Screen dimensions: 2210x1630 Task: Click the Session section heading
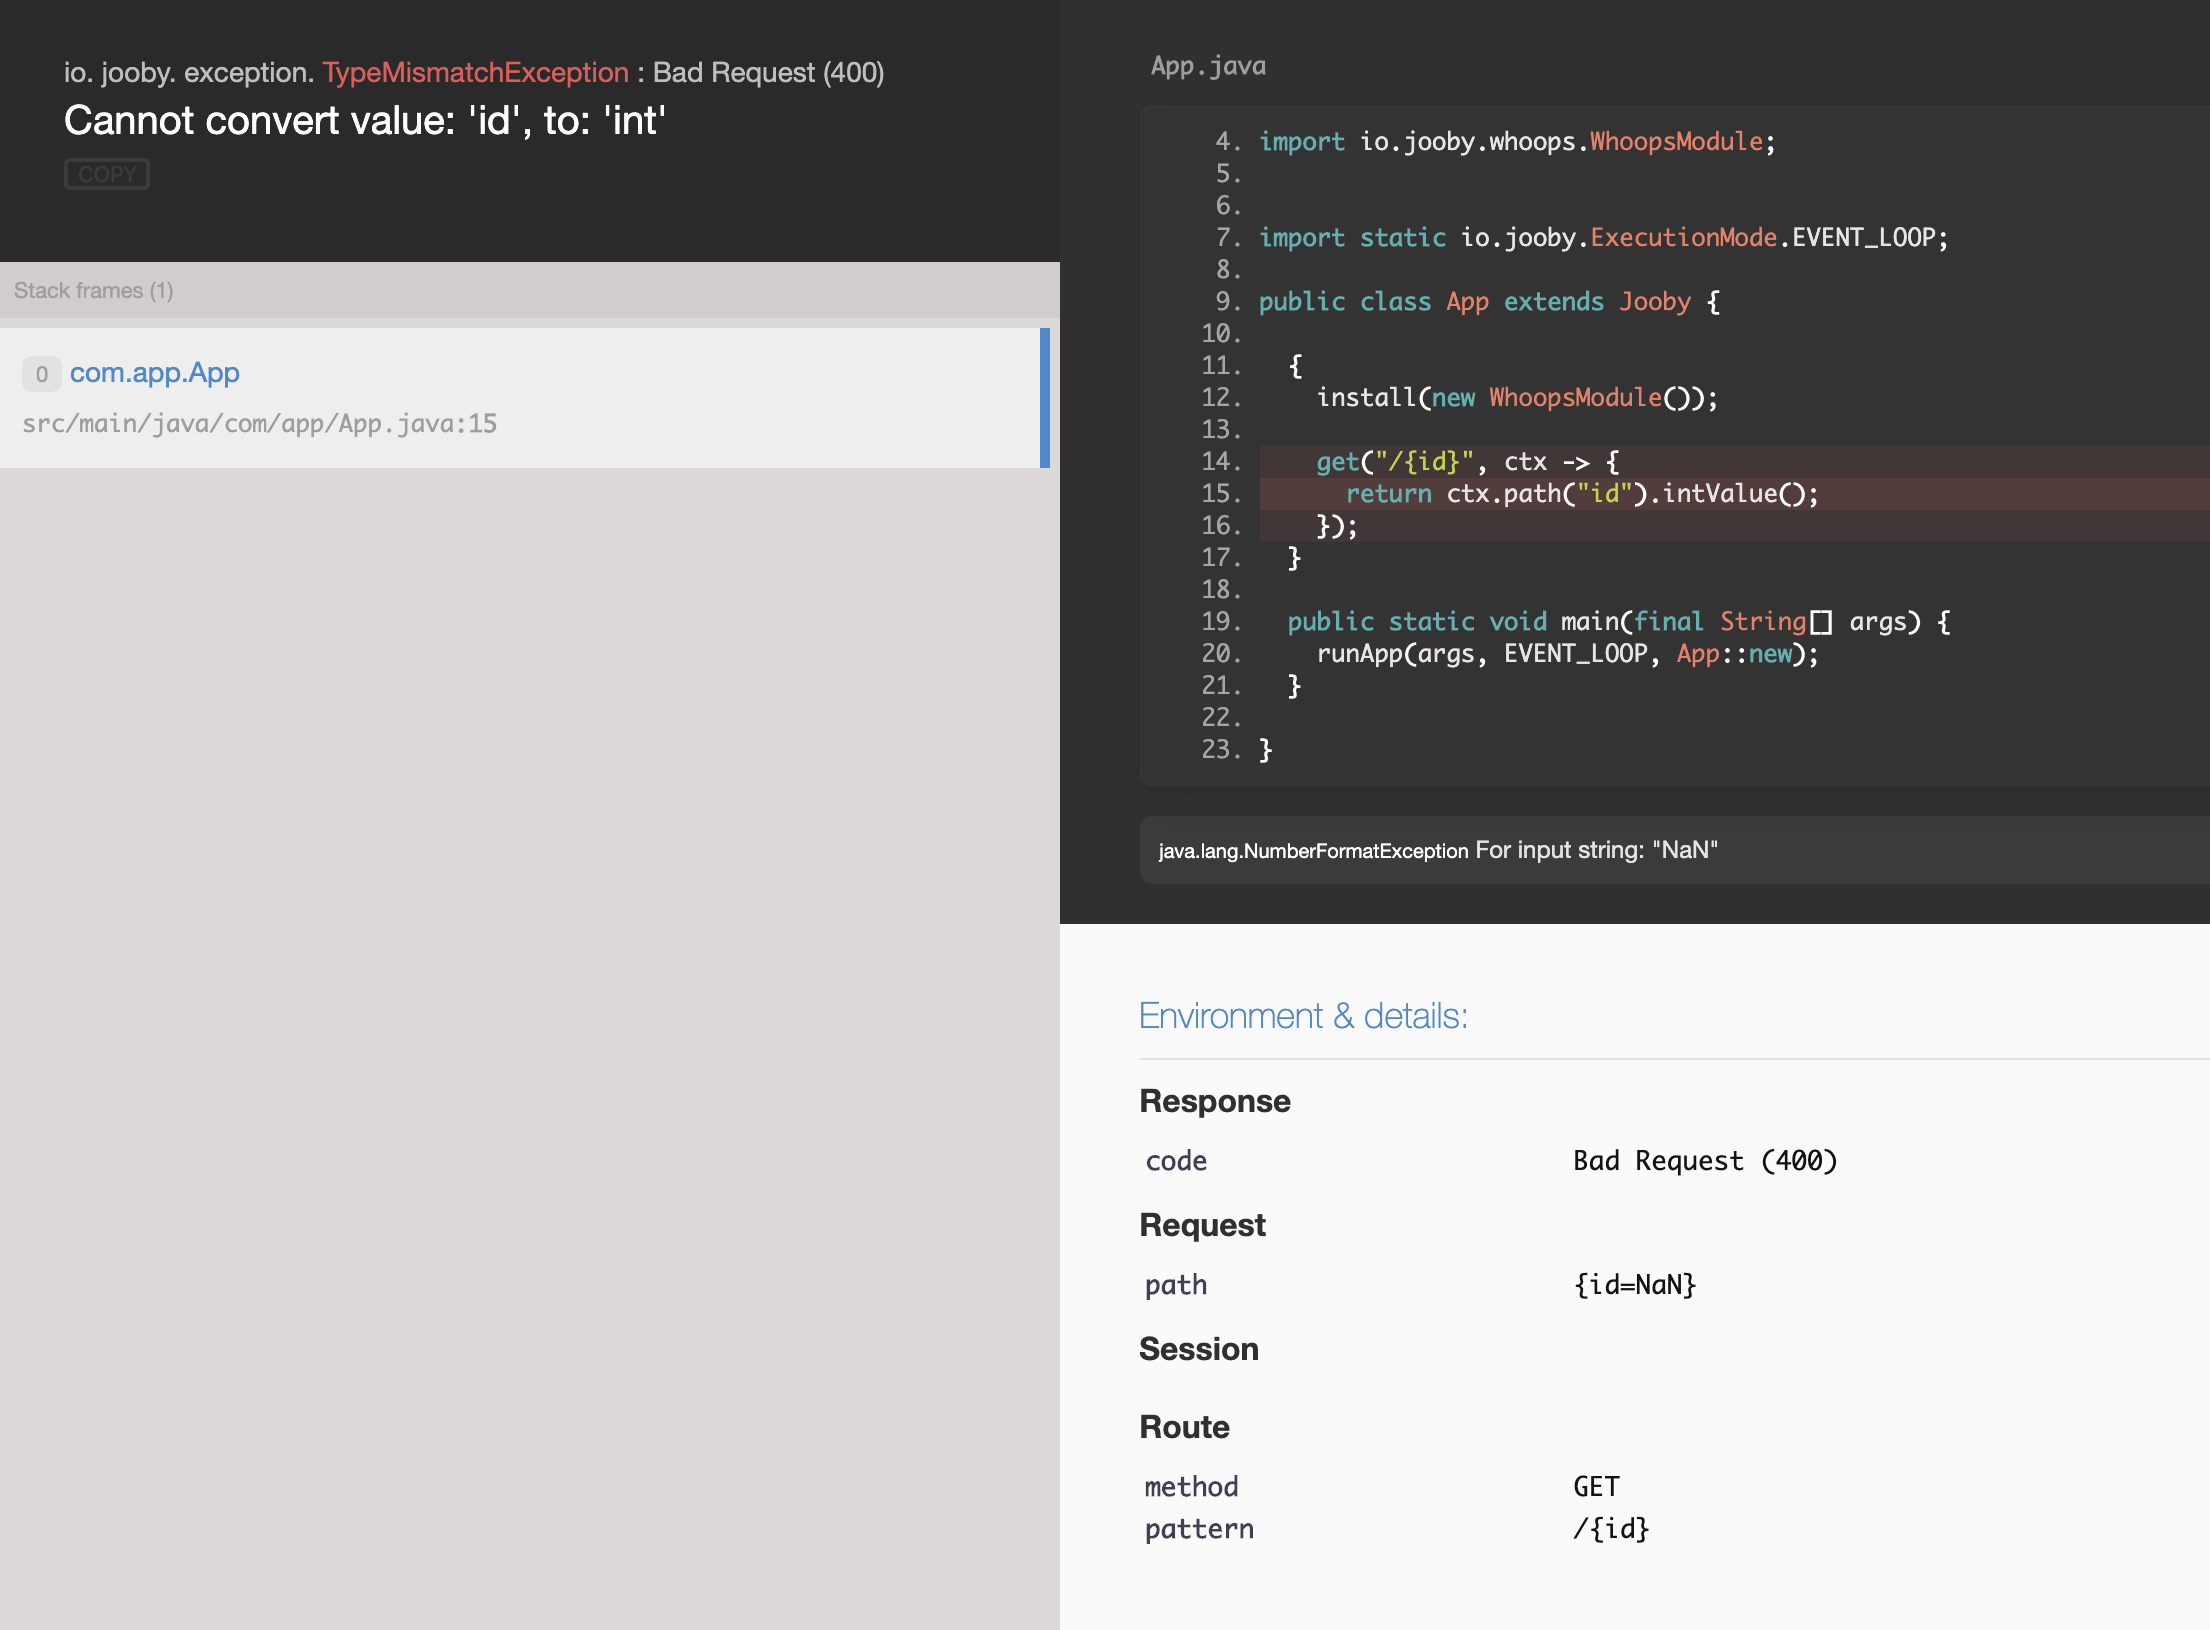click(1199, 1349)
